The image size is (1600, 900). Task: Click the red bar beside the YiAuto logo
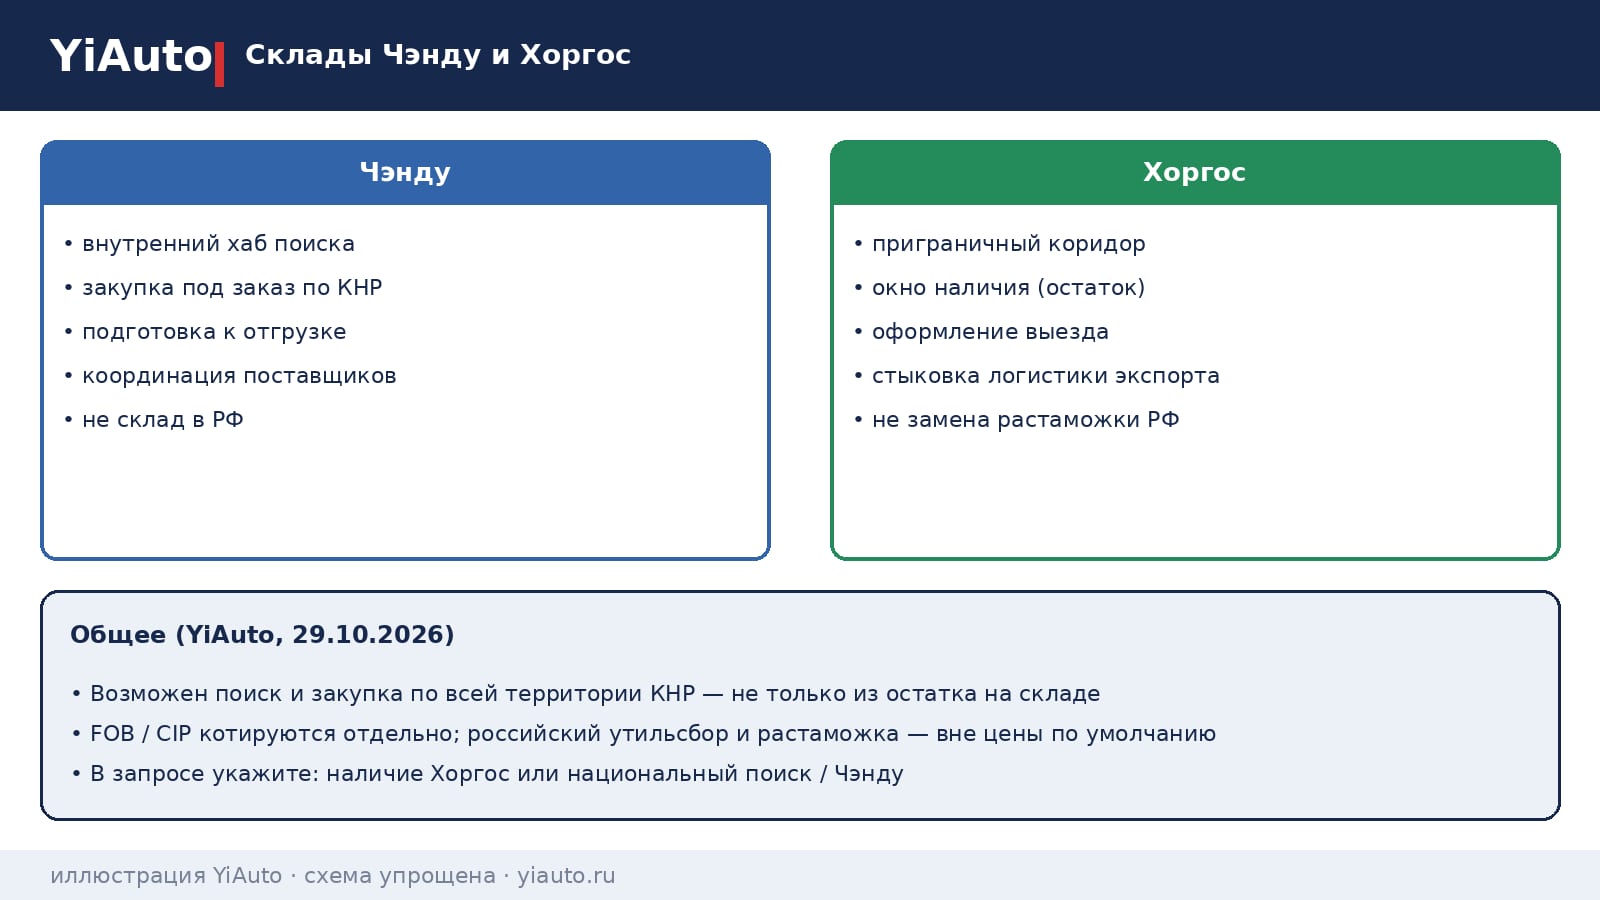(x=219, y=64)
